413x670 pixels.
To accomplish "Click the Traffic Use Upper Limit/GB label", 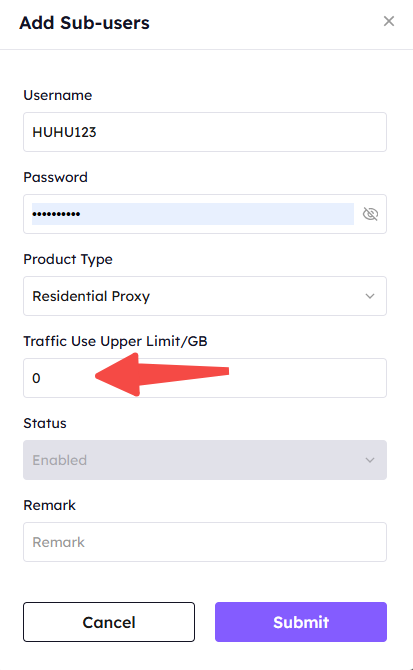I will [115, 341].
